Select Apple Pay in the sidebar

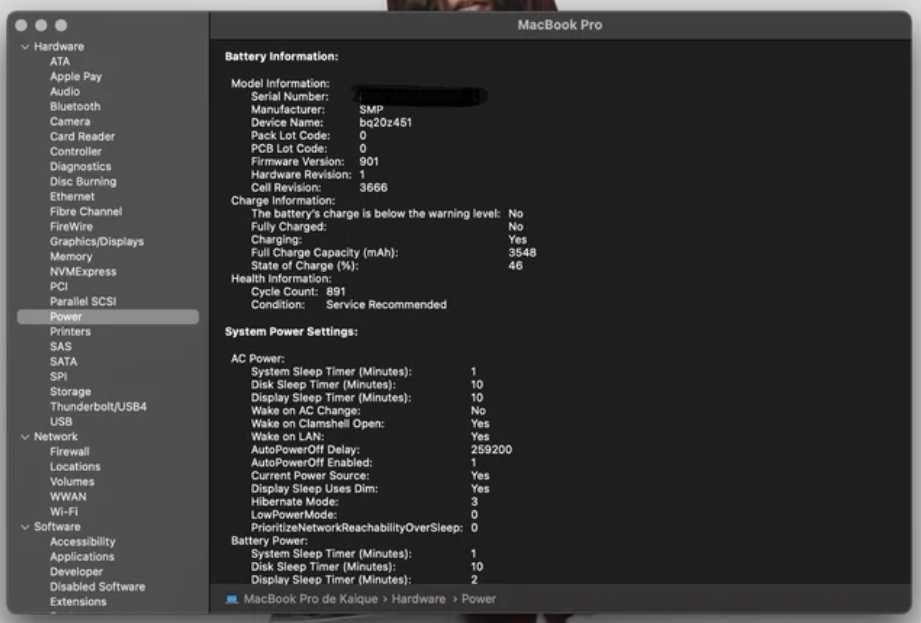pyautogui.click(x=76, y=76)
